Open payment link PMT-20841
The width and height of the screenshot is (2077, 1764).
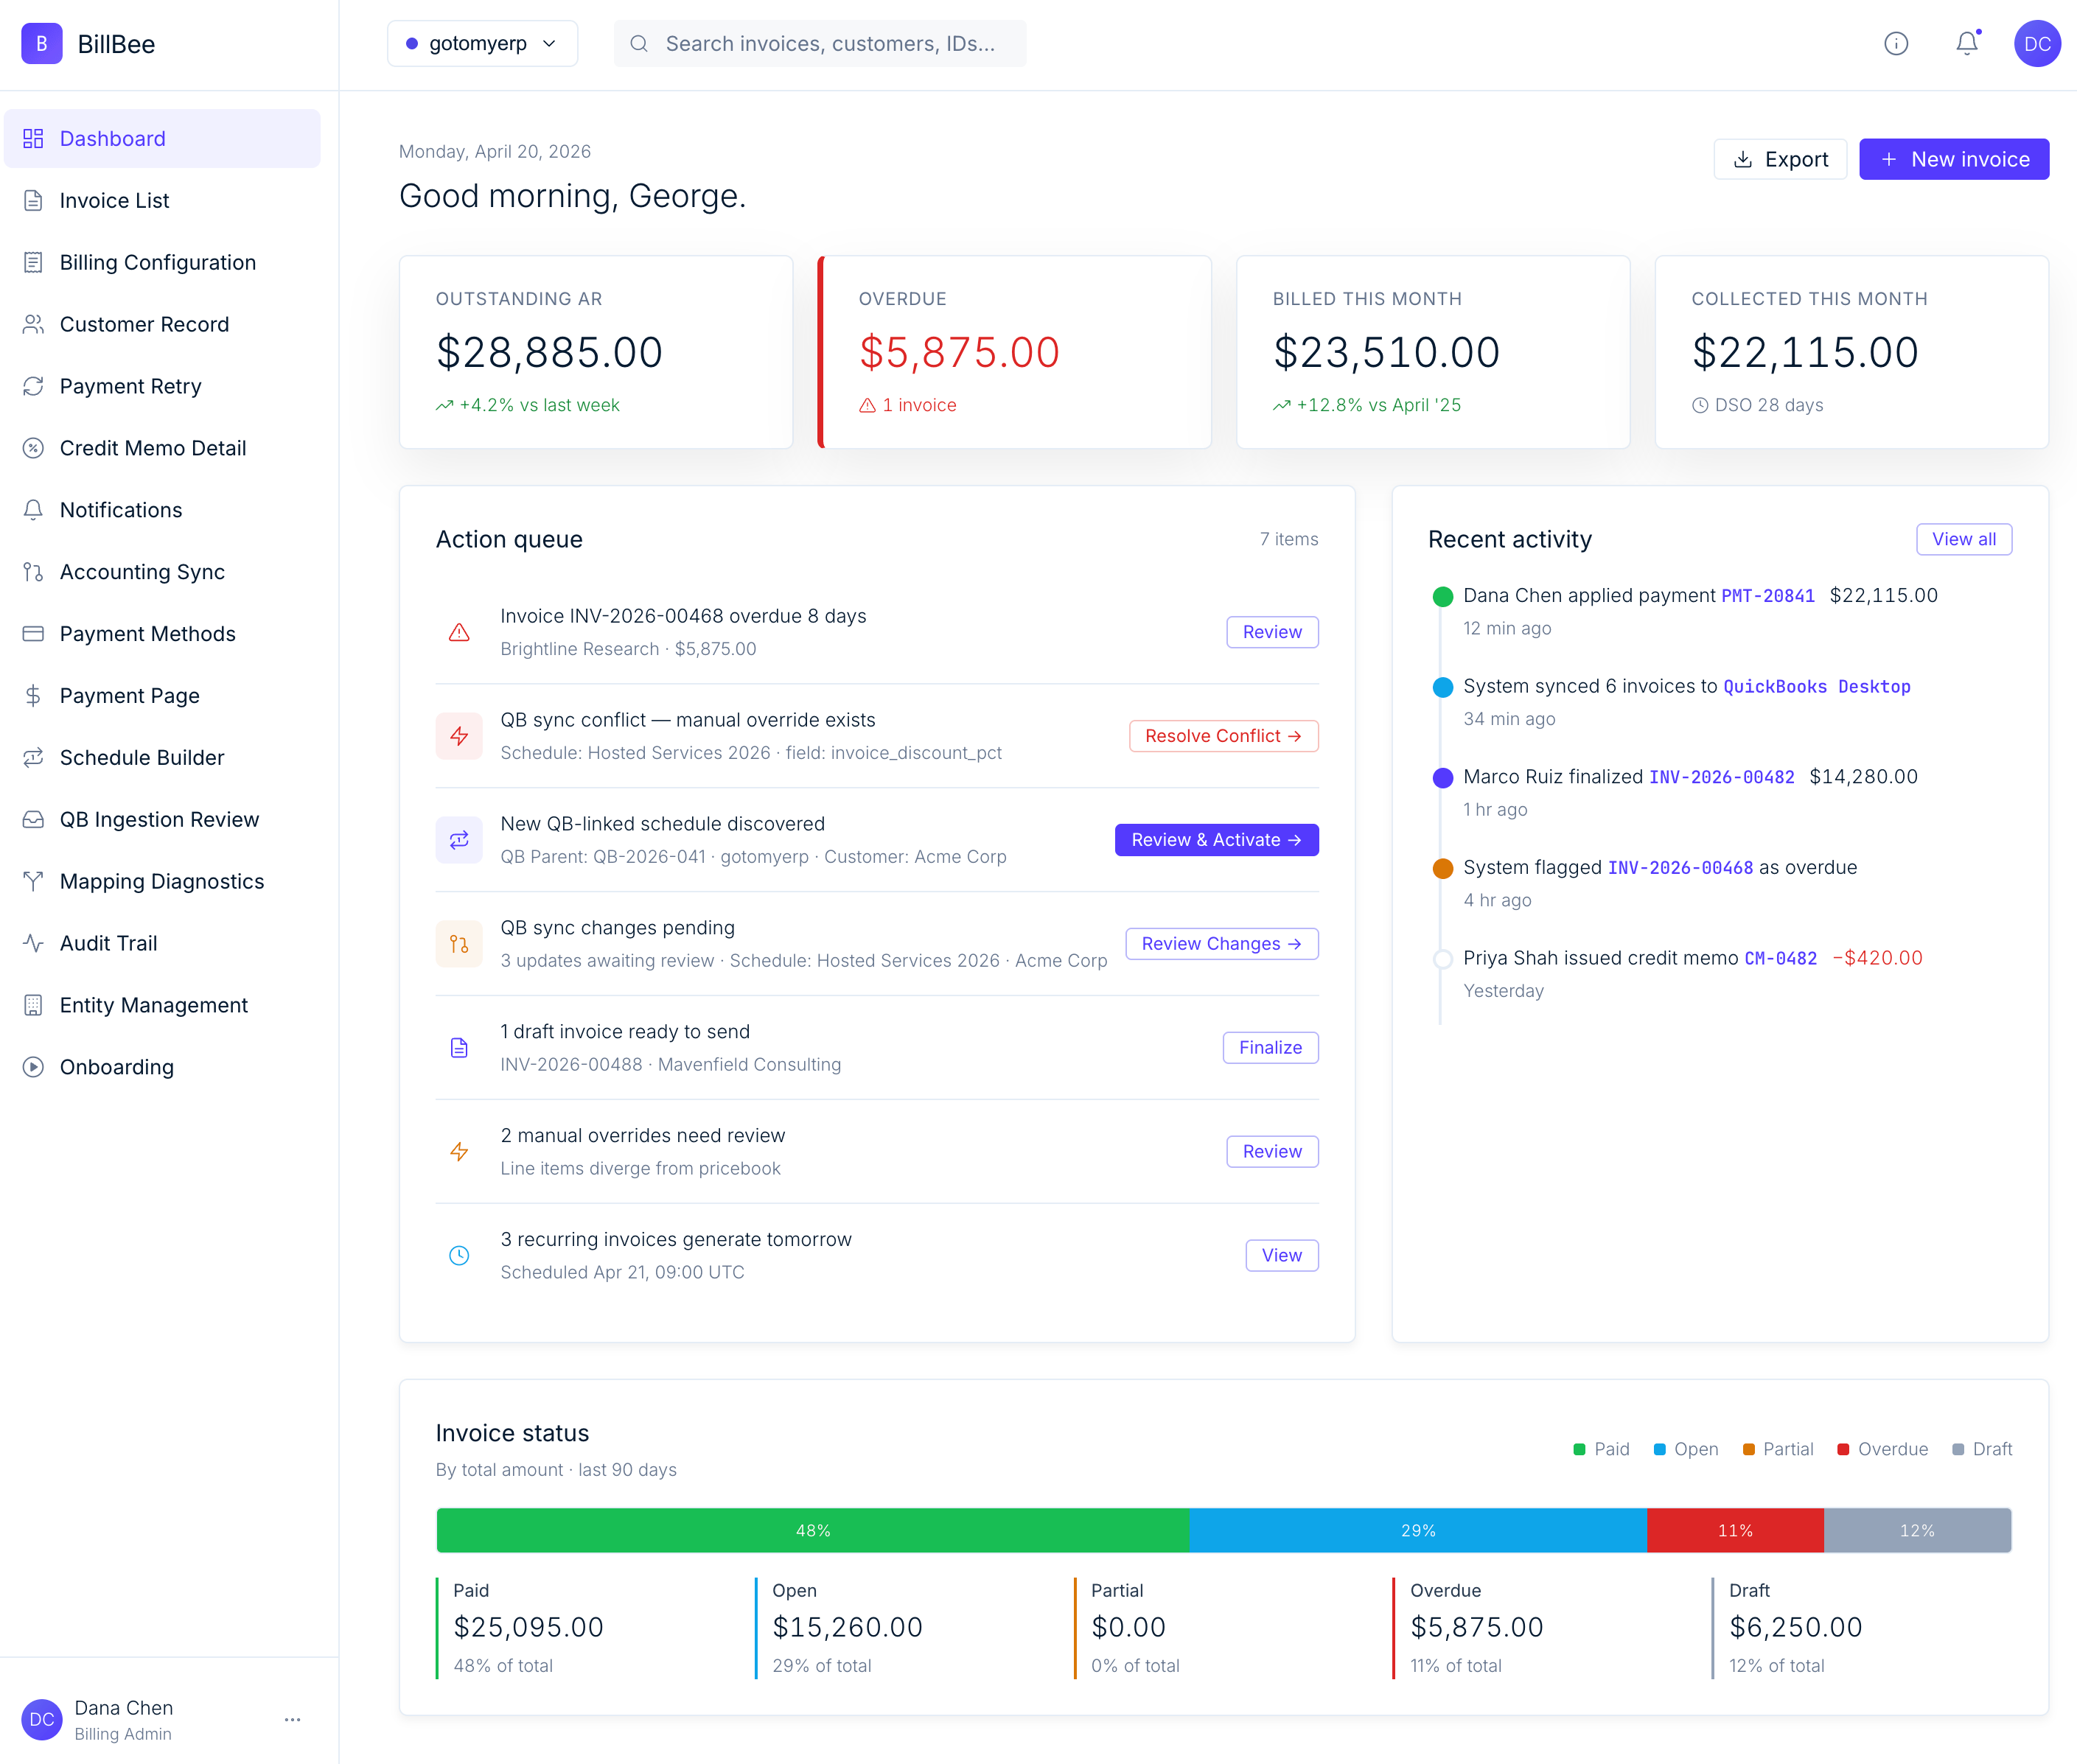[1767, 596]
